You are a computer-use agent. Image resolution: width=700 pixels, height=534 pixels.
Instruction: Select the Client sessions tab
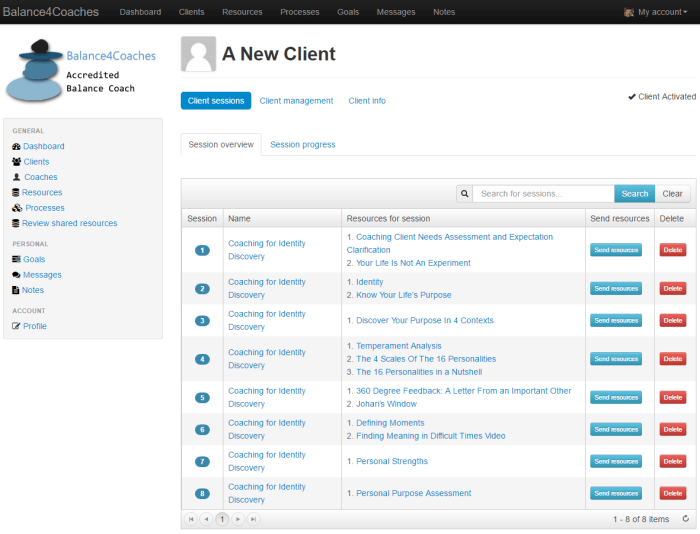216,101
